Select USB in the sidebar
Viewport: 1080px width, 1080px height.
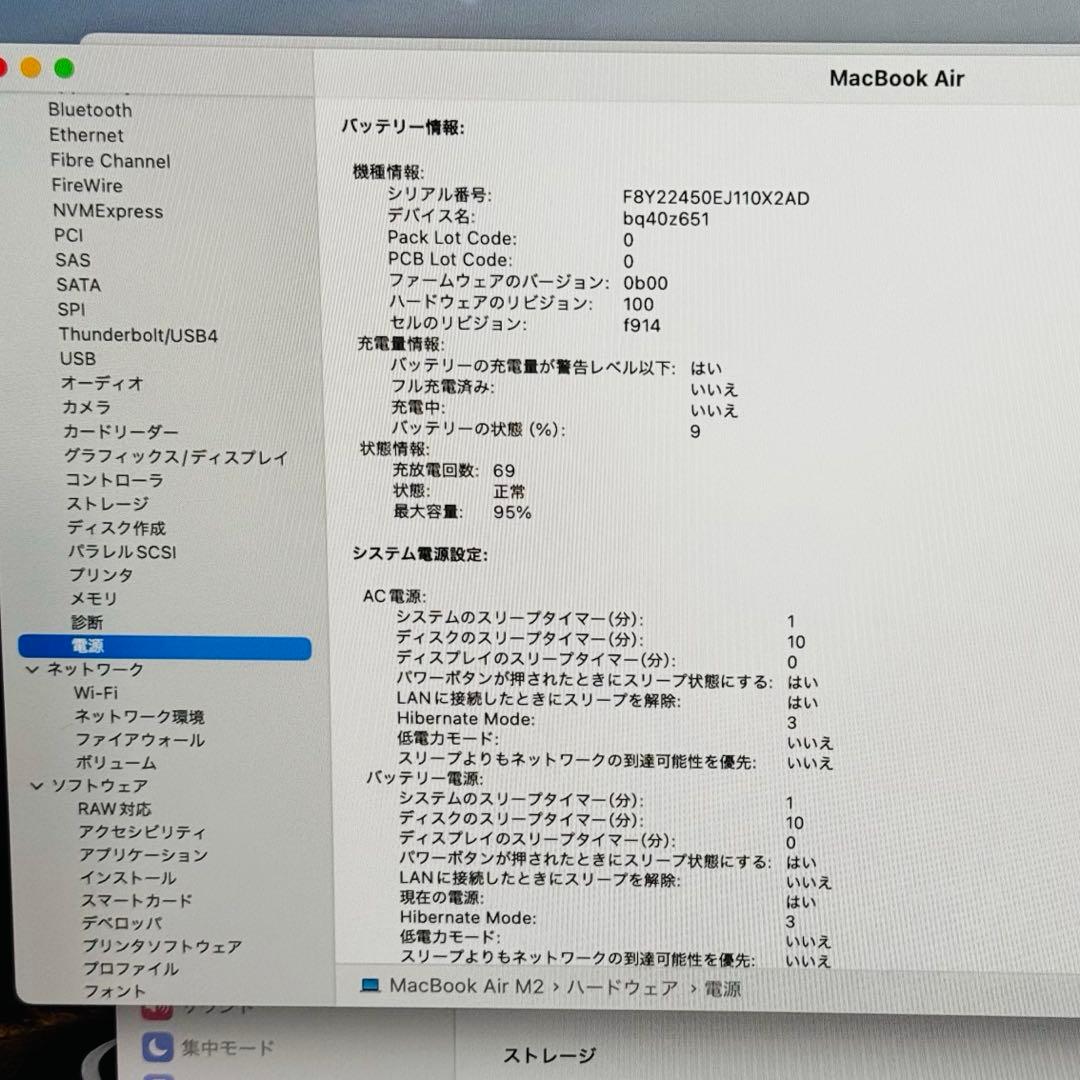(x=77, y=359)
